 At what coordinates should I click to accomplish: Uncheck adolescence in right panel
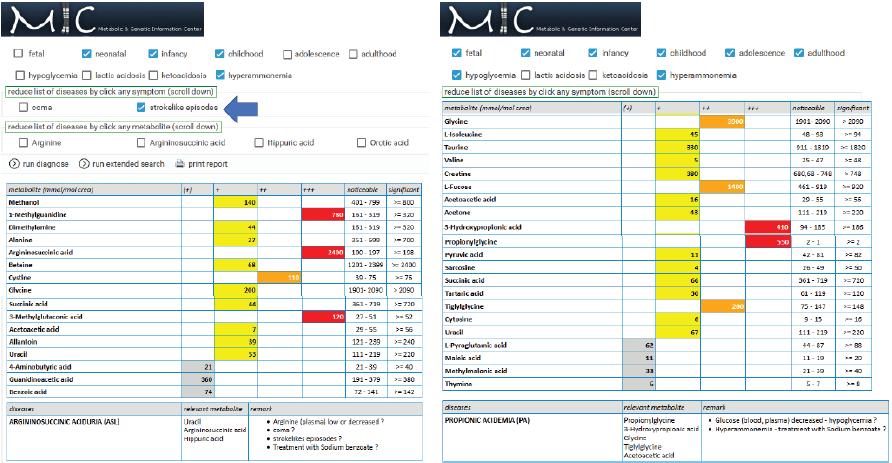730,53
